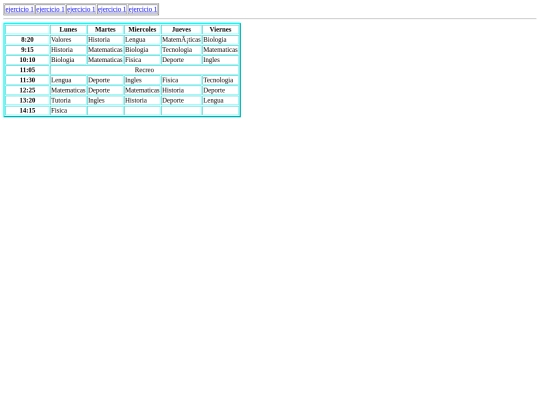Click the "Martes" column header

[105, 30]
